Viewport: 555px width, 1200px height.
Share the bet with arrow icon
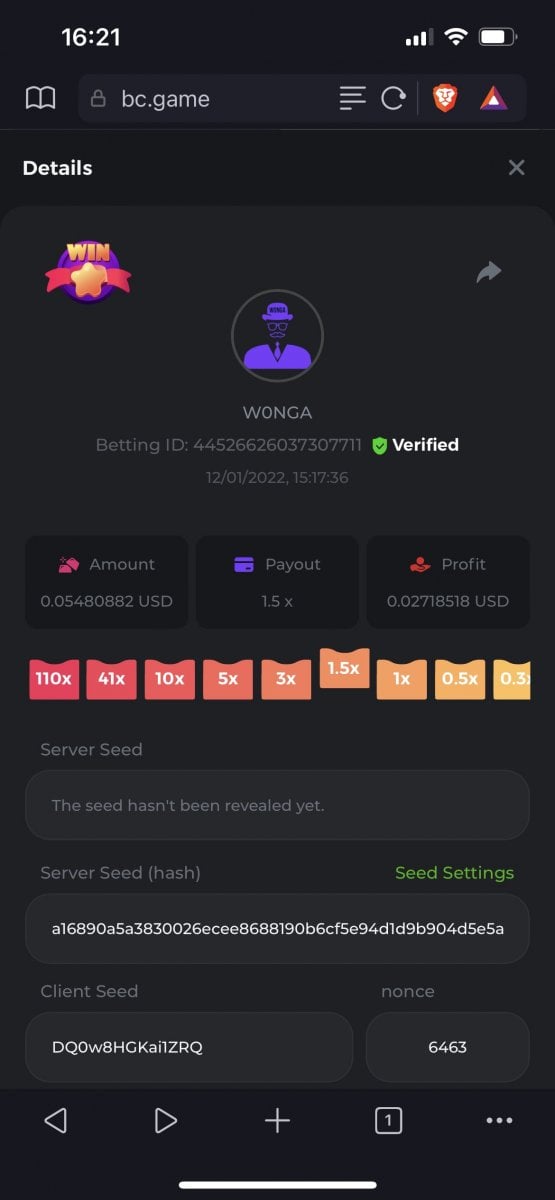489,272
